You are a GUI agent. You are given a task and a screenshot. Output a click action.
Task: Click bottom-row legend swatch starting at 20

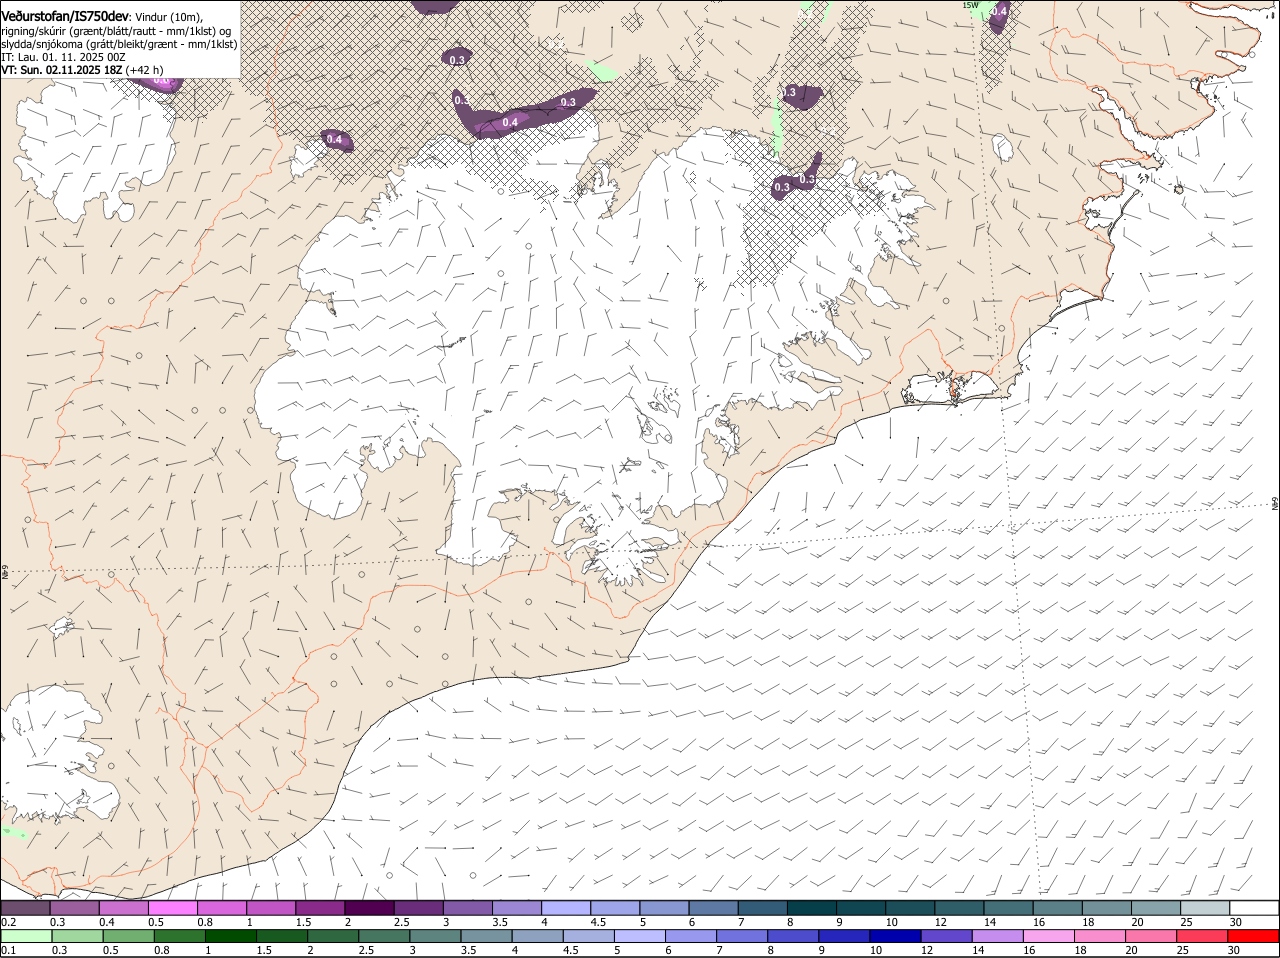pos(1150,936)
